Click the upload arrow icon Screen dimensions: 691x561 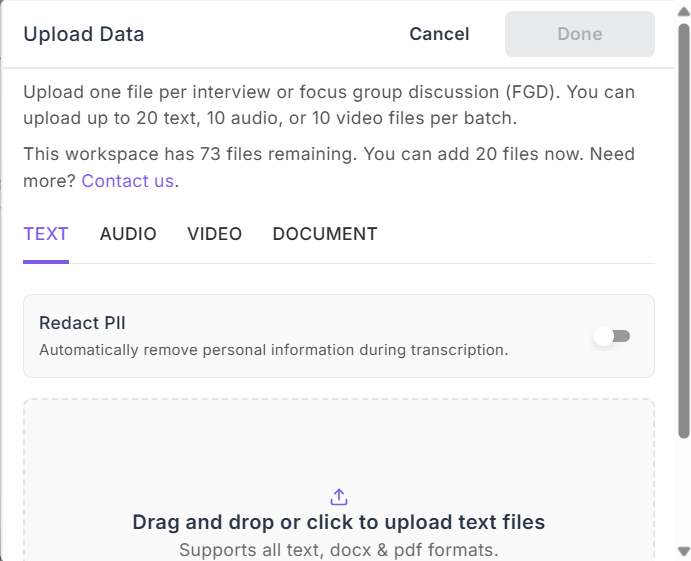(x=338, y=497)
